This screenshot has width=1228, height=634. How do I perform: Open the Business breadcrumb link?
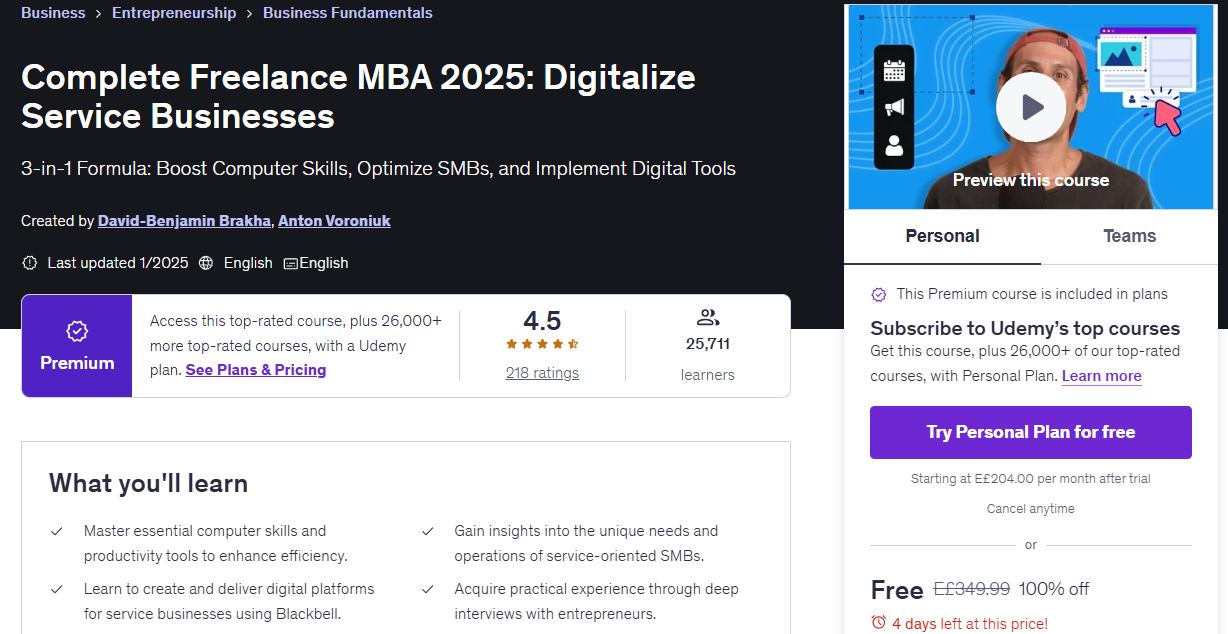click(53, 13)
